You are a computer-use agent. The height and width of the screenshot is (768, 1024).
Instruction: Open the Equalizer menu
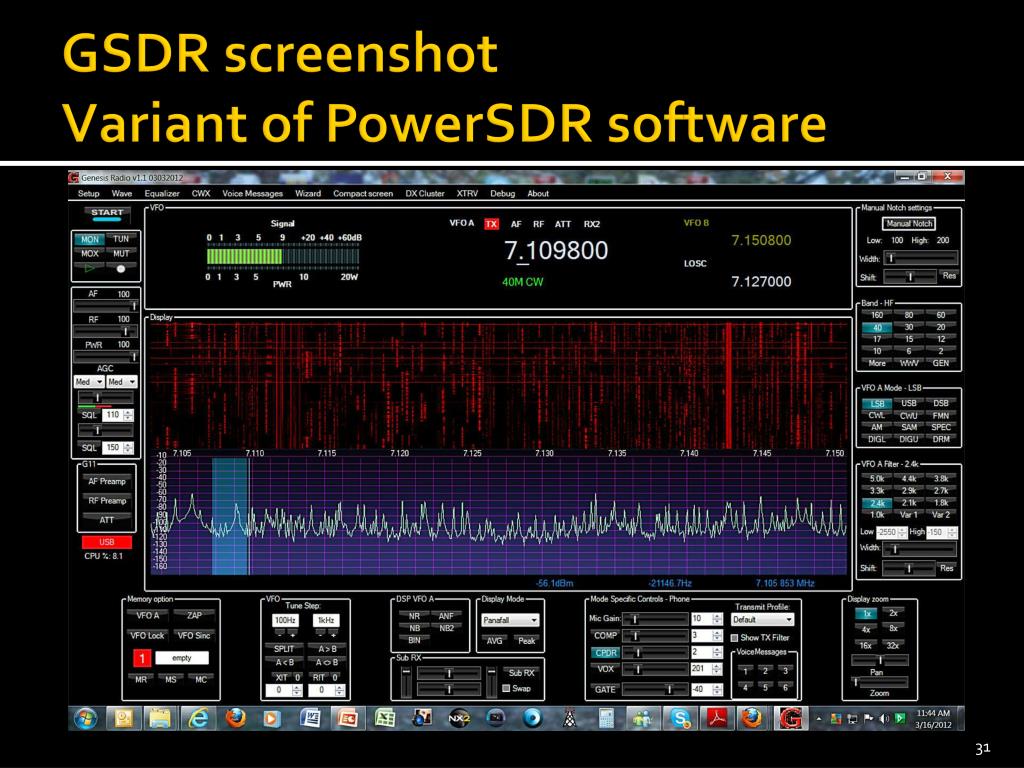162,193
